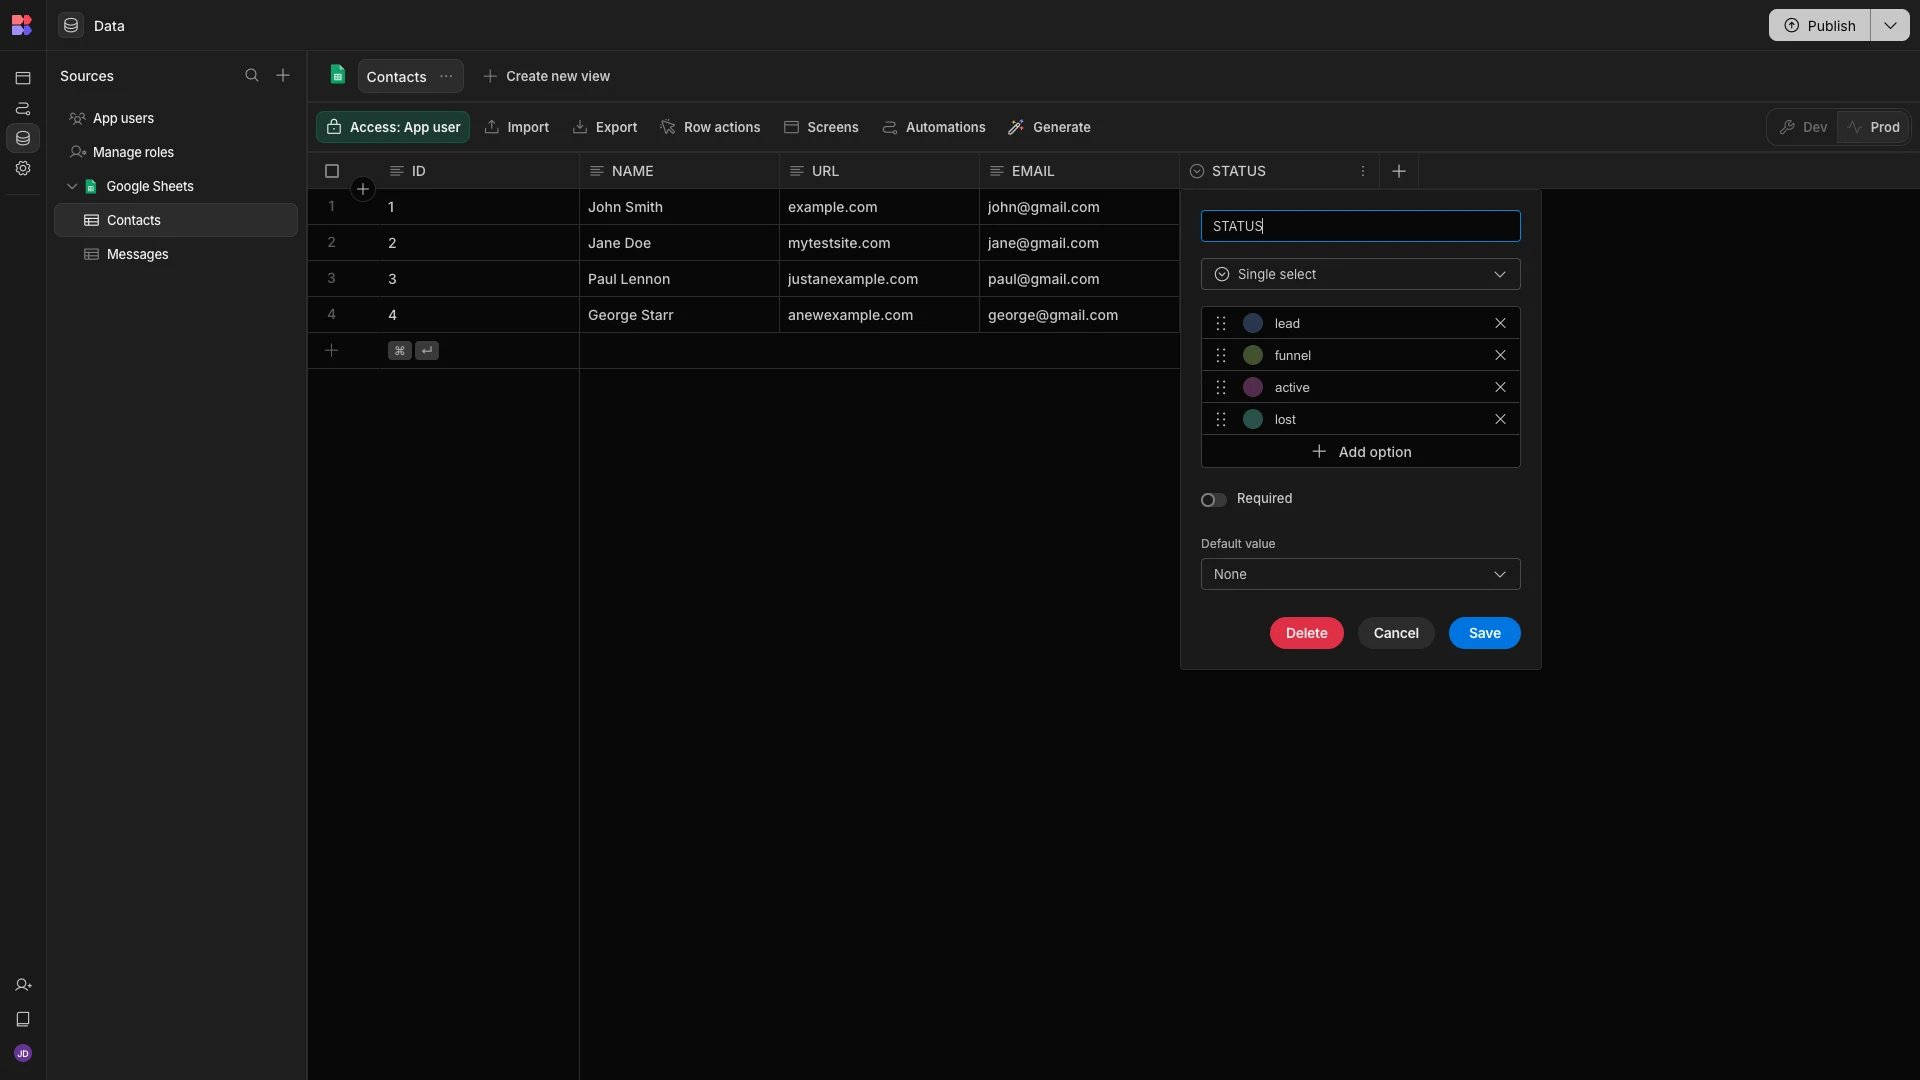Screen dimensions: 1920x1080
Task: Save the STATUS column settings
Action: pos(1484,633)
